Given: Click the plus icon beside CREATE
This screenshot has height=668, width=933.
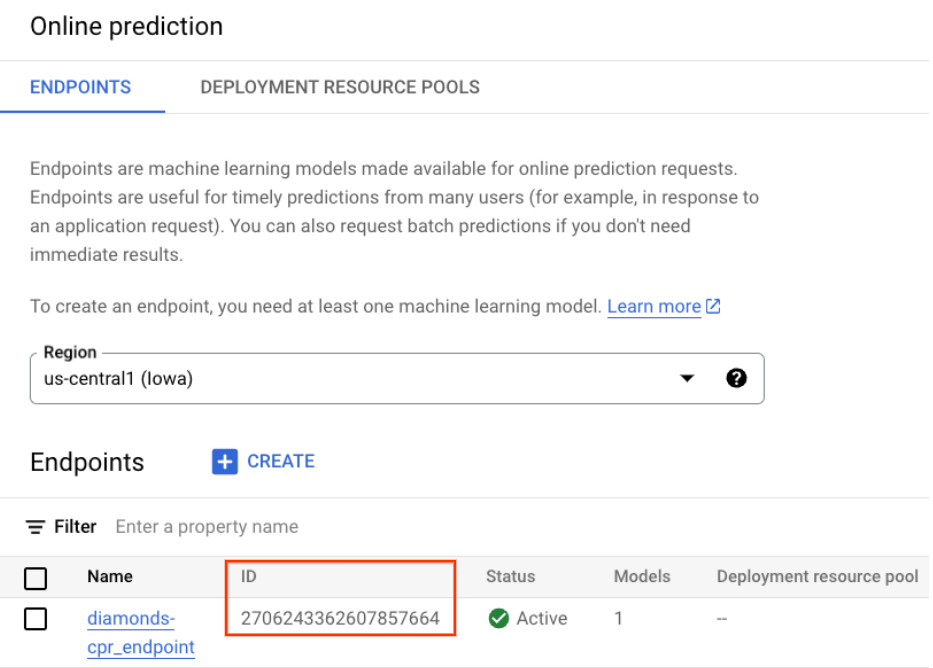Looking at the screenshot, I should click(225, 461).
